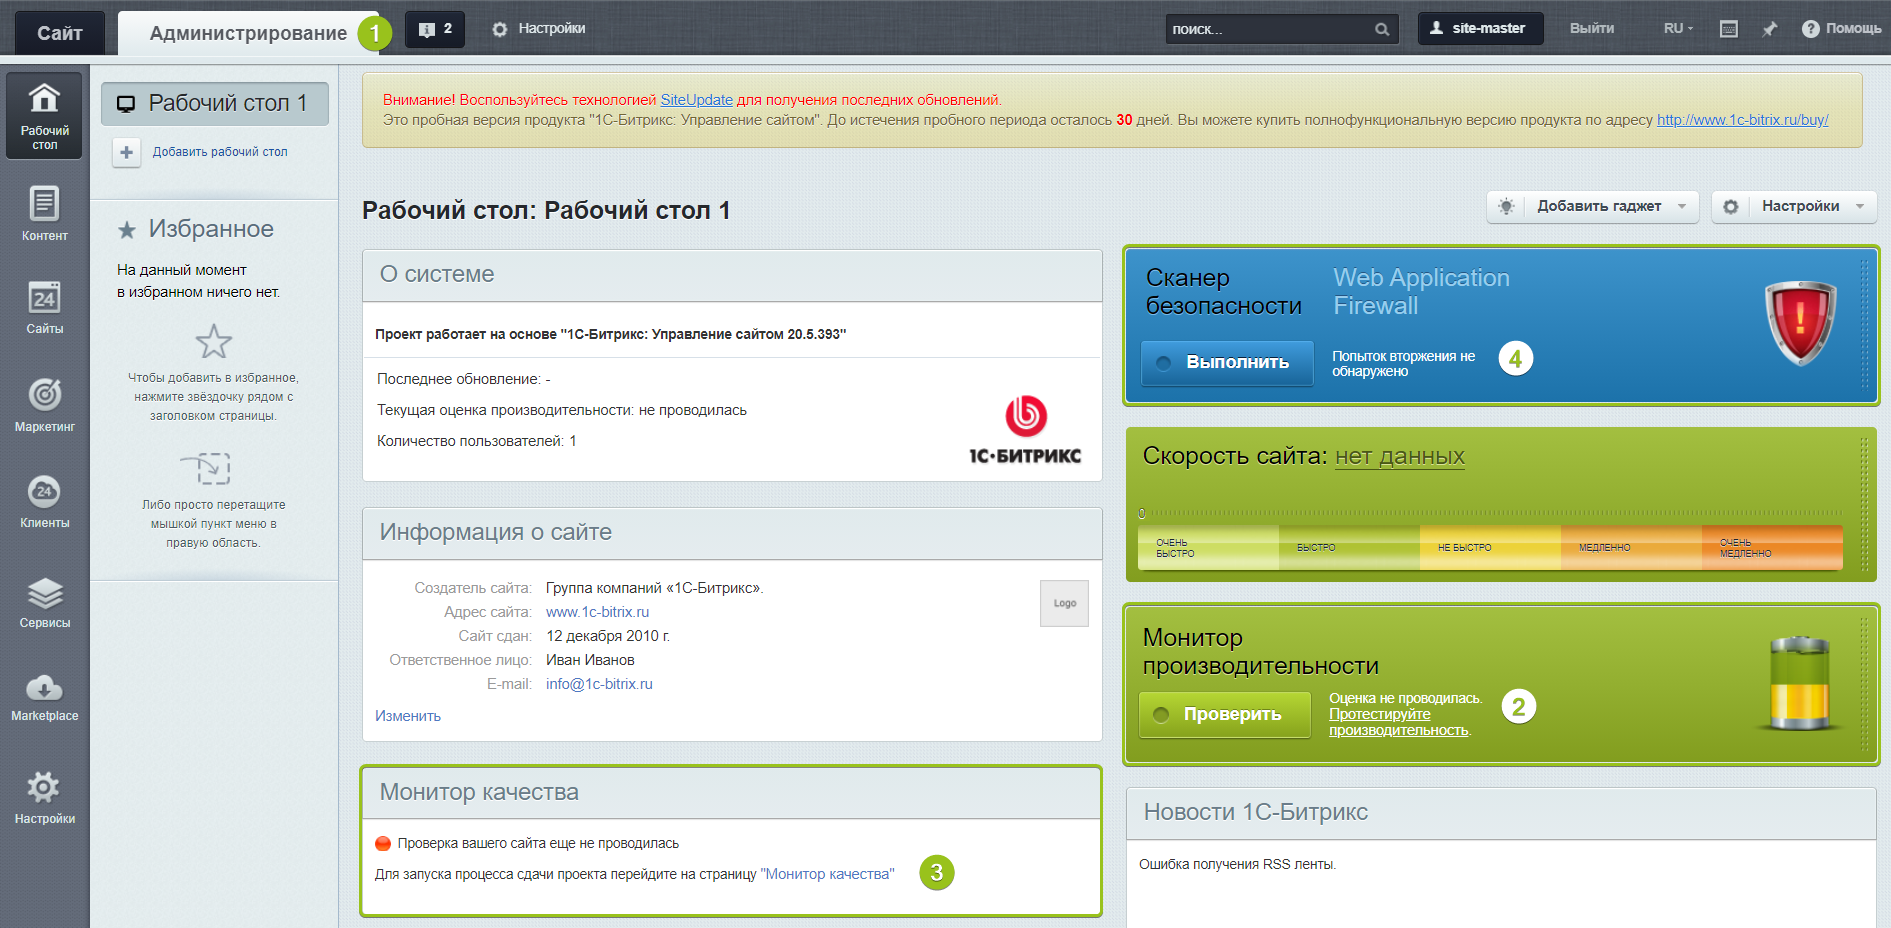Screen dimensions: 1891x928
Task: Click the О системе gadget header
Action: coord(732,275)
